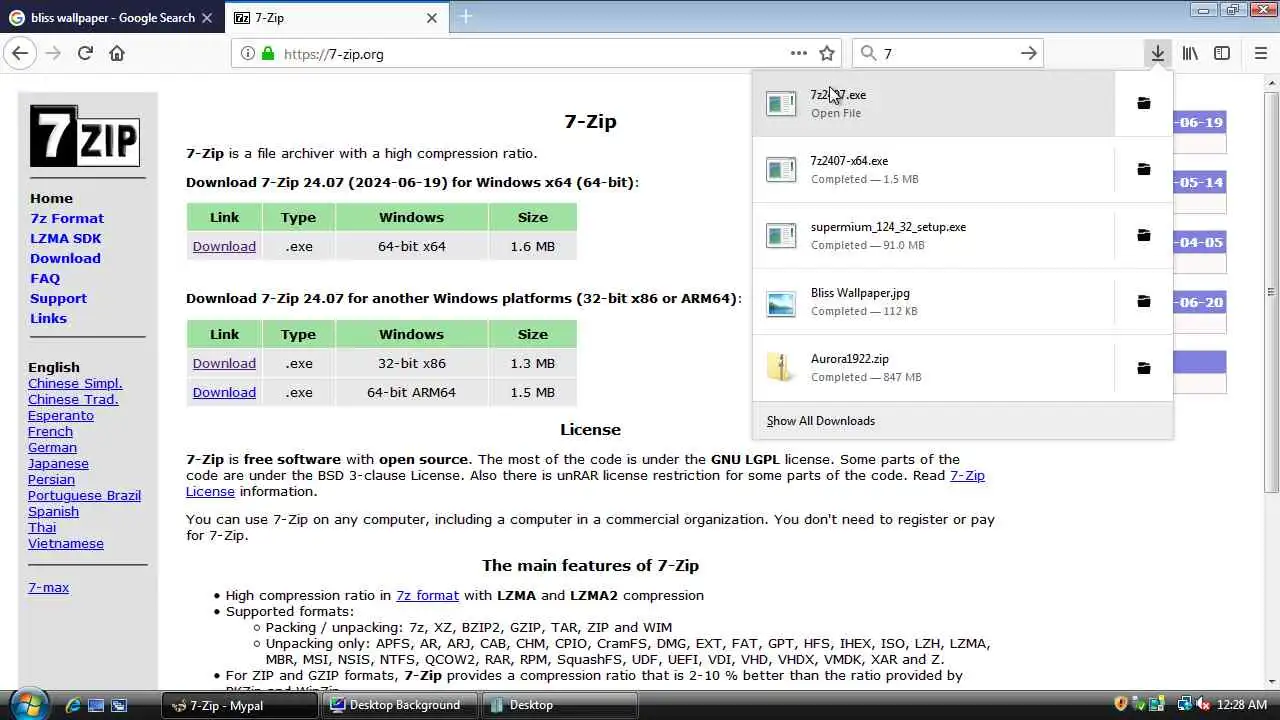Open the hamburger application menu

tap(1260, 53)
